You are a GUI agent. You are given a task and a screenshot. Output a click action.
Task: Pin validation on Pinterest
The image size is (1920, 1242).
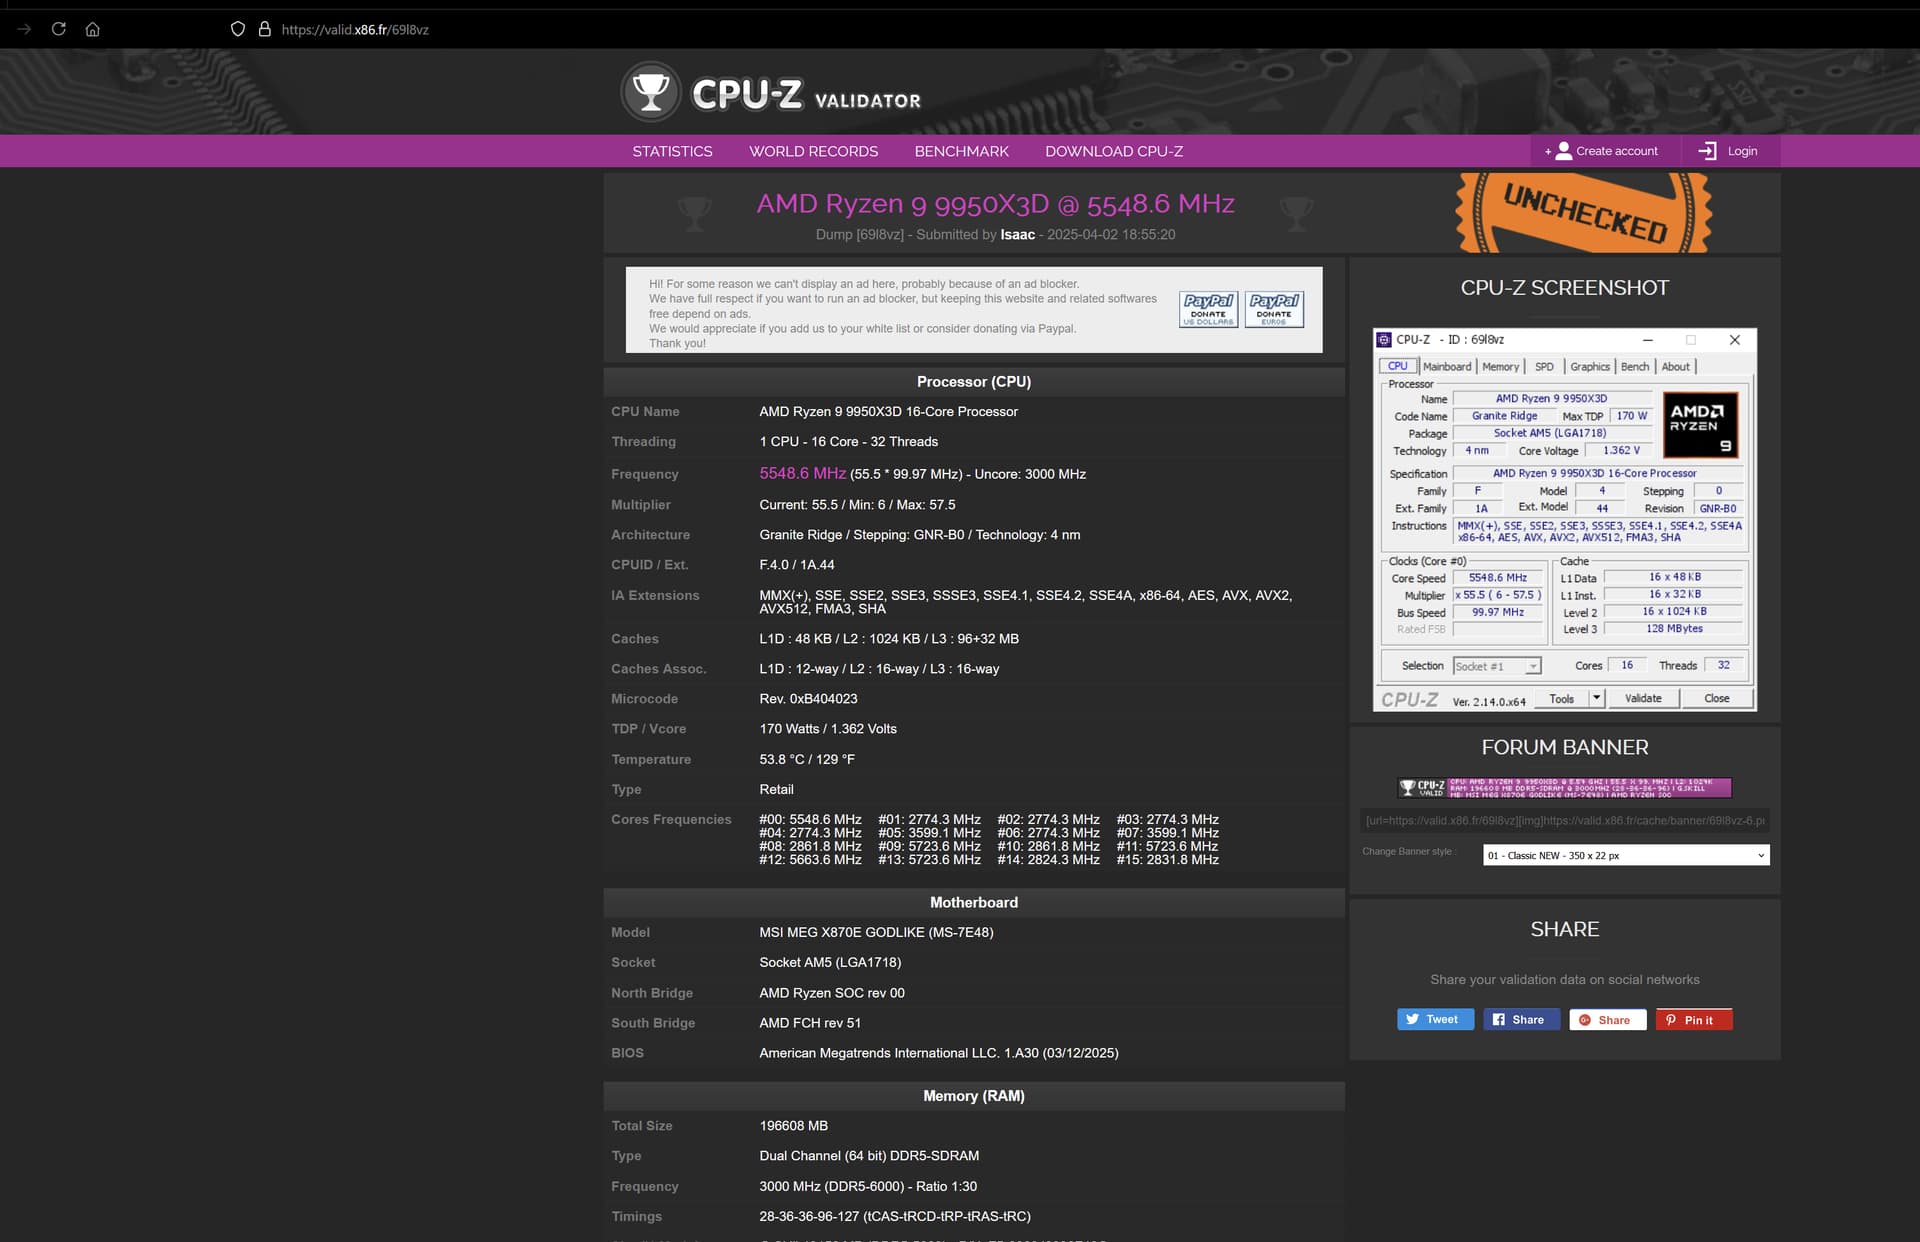click(1693, 1019)
